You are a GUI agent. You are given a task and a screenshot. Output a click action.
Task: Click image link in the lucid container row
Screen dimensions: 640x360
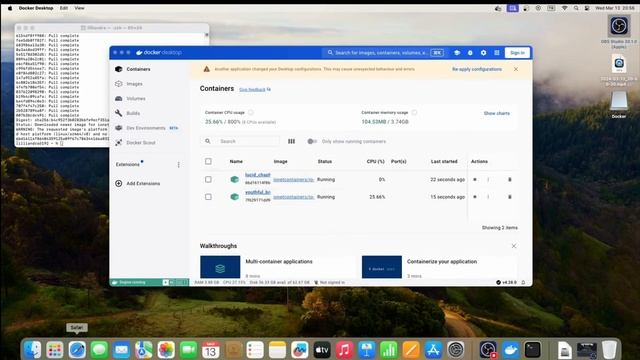point(293,180)
